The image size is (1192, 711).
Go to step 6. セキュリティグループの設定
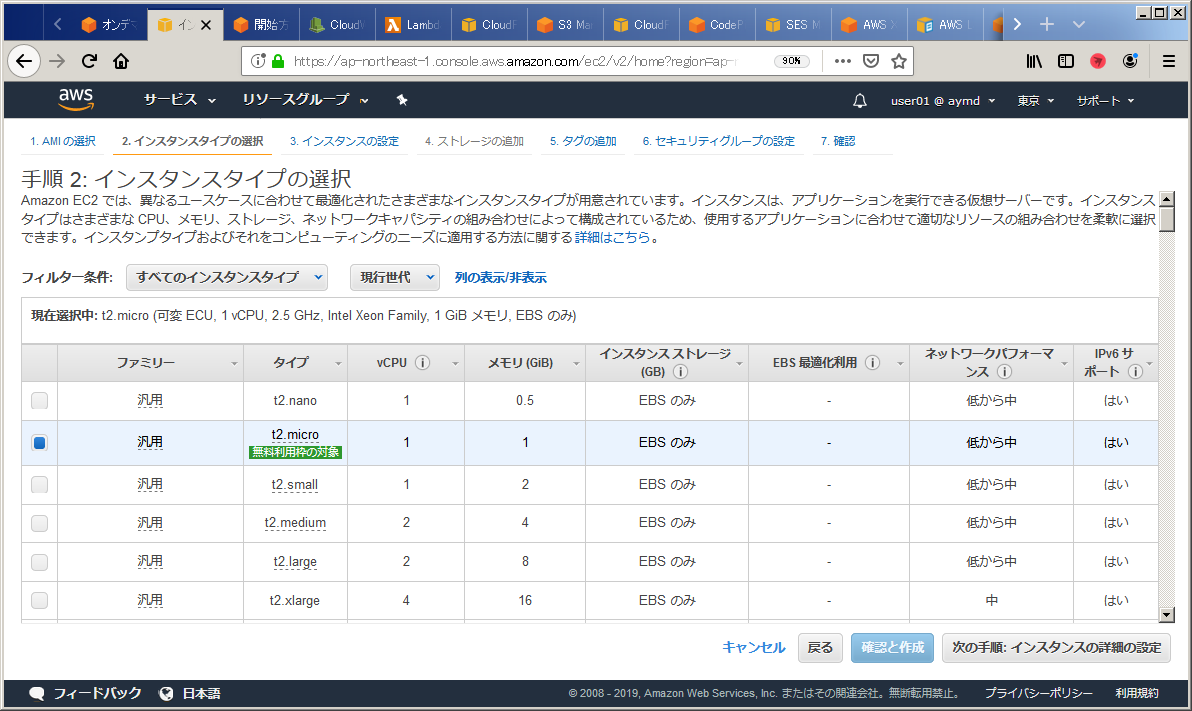(718, 141)
